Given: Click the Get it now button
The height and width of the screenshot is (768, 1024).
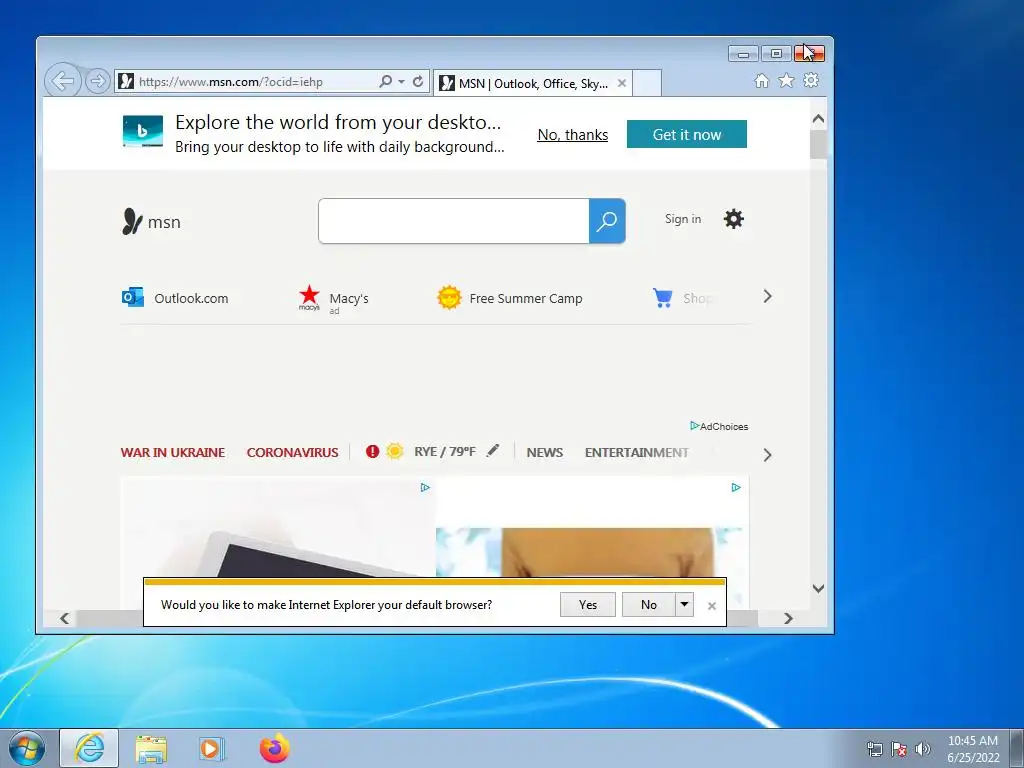Looking at the screenshot, I should (686, 134).
